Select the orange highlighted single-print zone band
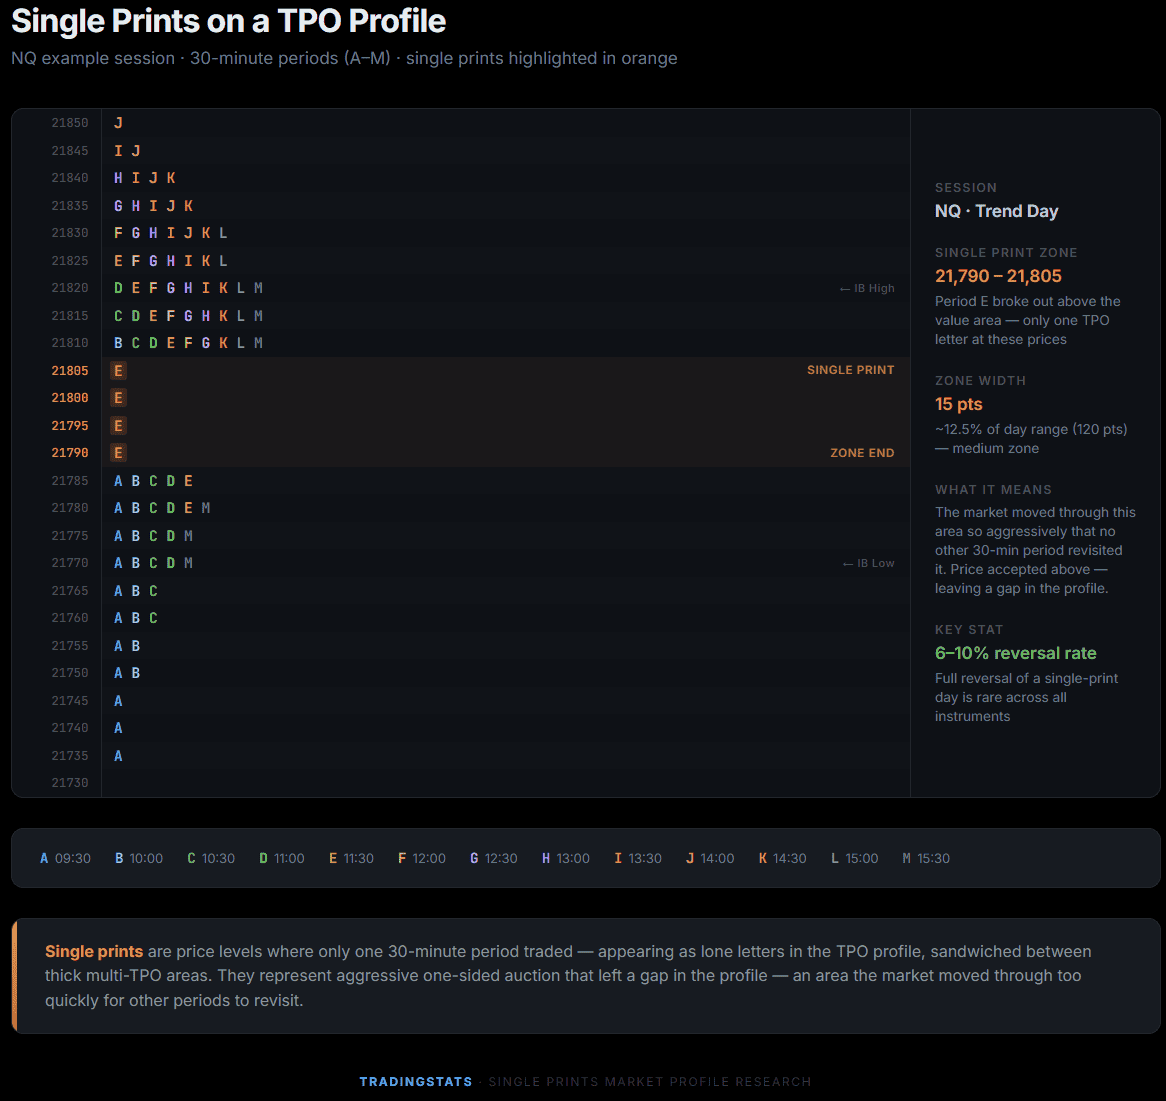Image resolution: width=1166 pixels, height=1101 pixels. point(500,410)
